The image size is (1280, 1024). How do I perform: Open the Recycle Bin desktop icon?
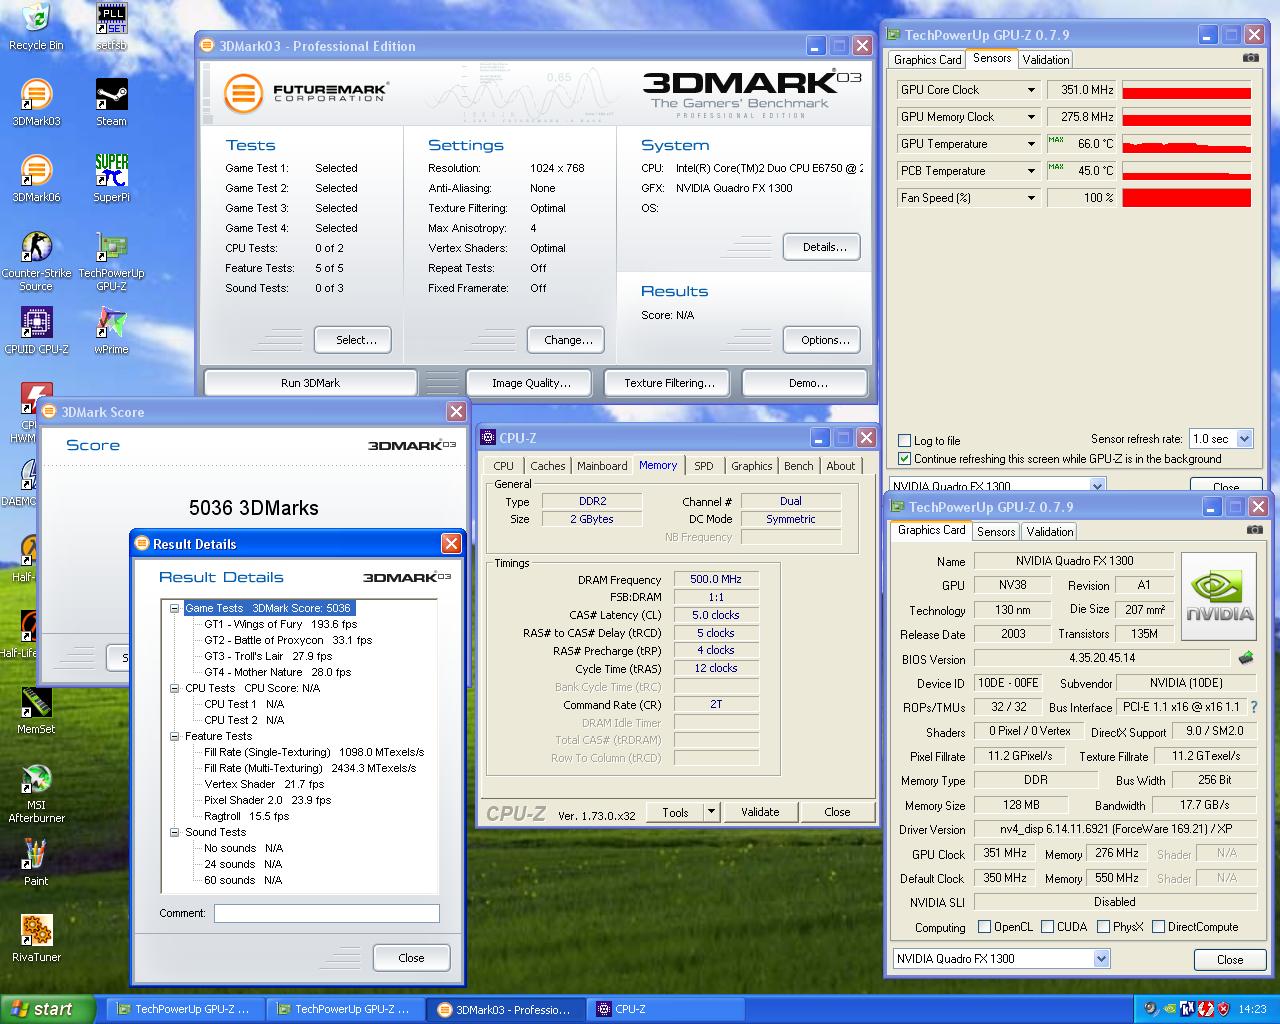point(36,26)
